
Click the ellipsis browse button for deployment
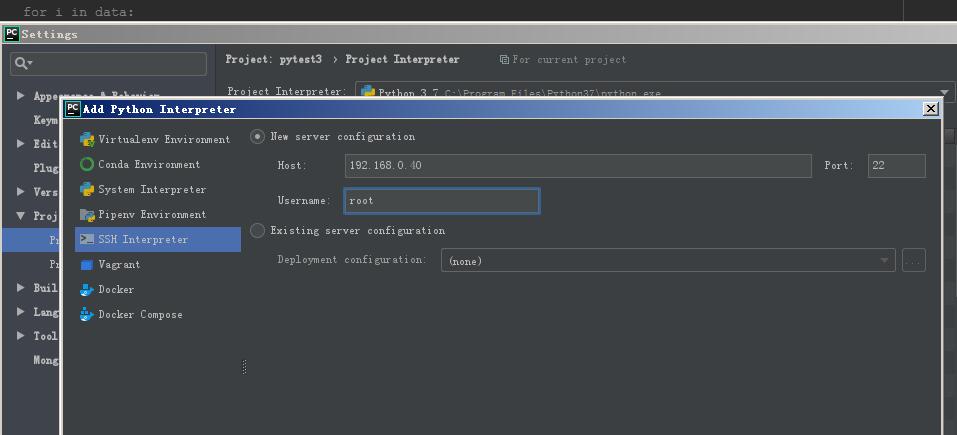914,260
